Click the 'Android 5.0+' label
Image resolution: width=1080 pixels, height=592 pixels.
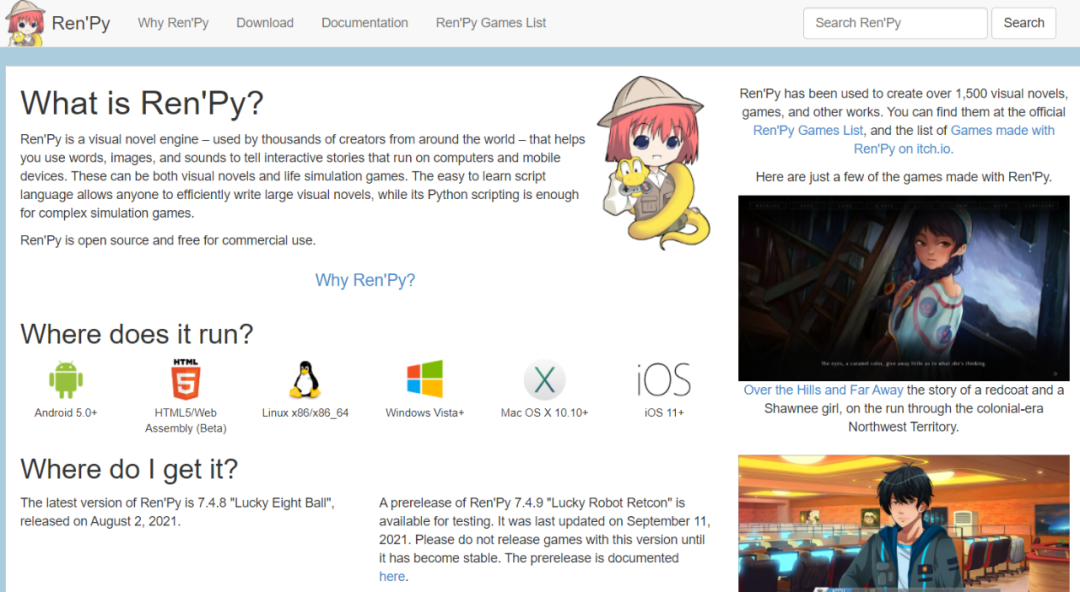66,413
